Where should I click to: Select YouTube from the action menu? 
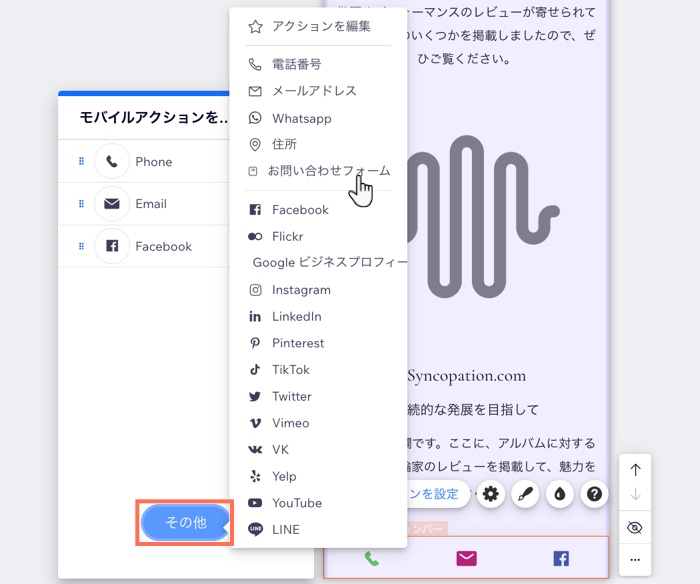(296, 503)
